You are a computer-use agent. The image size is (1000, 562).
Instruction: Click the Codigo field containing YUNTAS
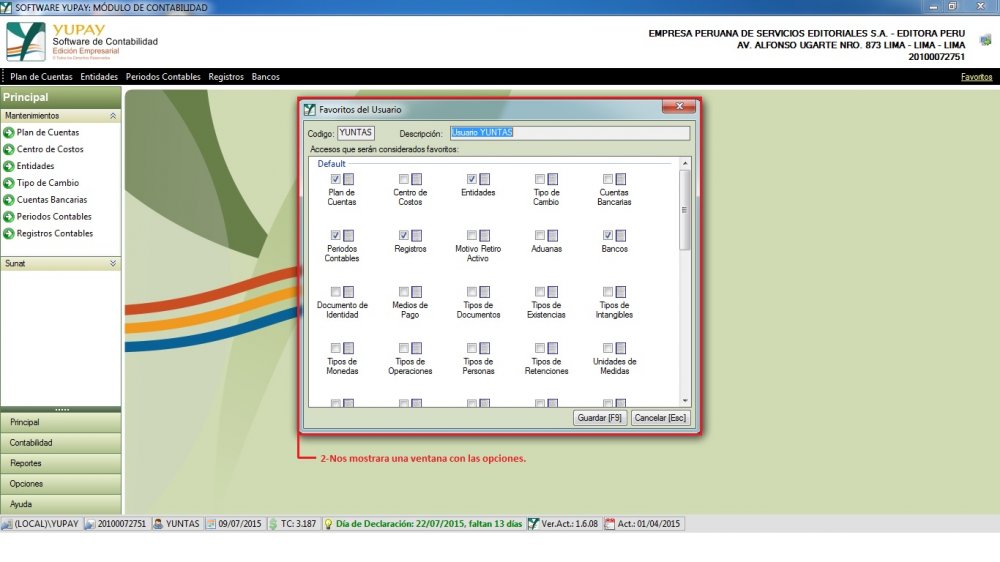pyautogui.click(x=356, y=133)
